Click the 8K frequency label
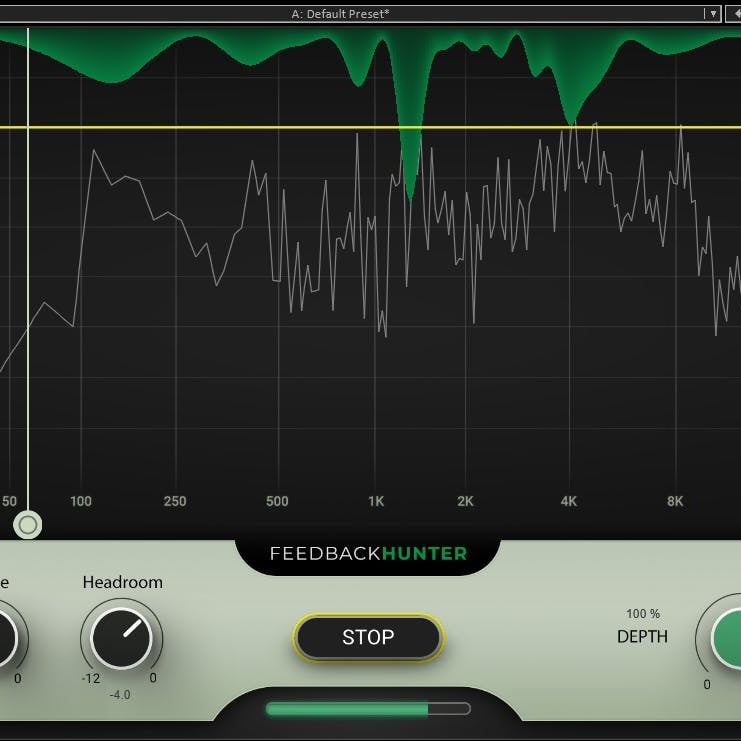Viewport: 741px width, 741px height. point(675,501)
